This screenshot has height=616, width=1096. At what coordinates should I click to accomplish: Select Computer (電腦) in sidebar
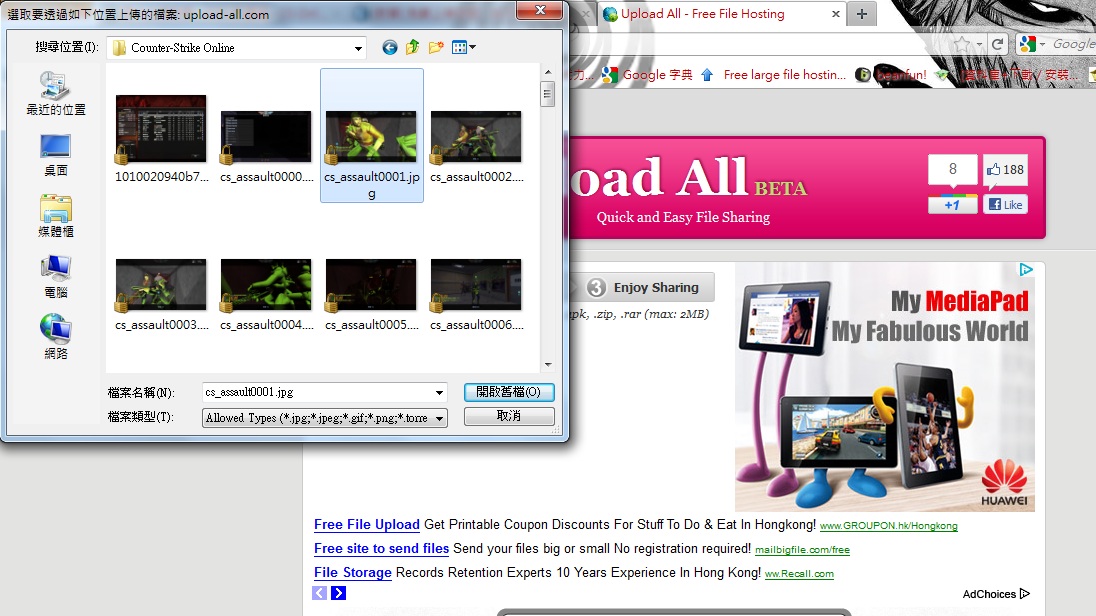click(x=56, y=276)
